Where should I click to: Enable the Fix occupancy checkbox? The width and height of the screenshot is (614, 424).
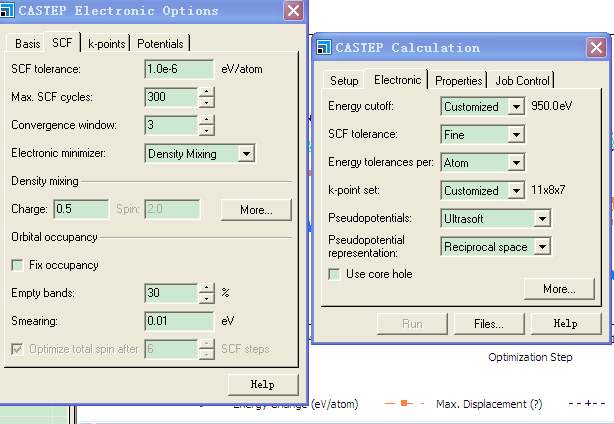click(17, 265)
